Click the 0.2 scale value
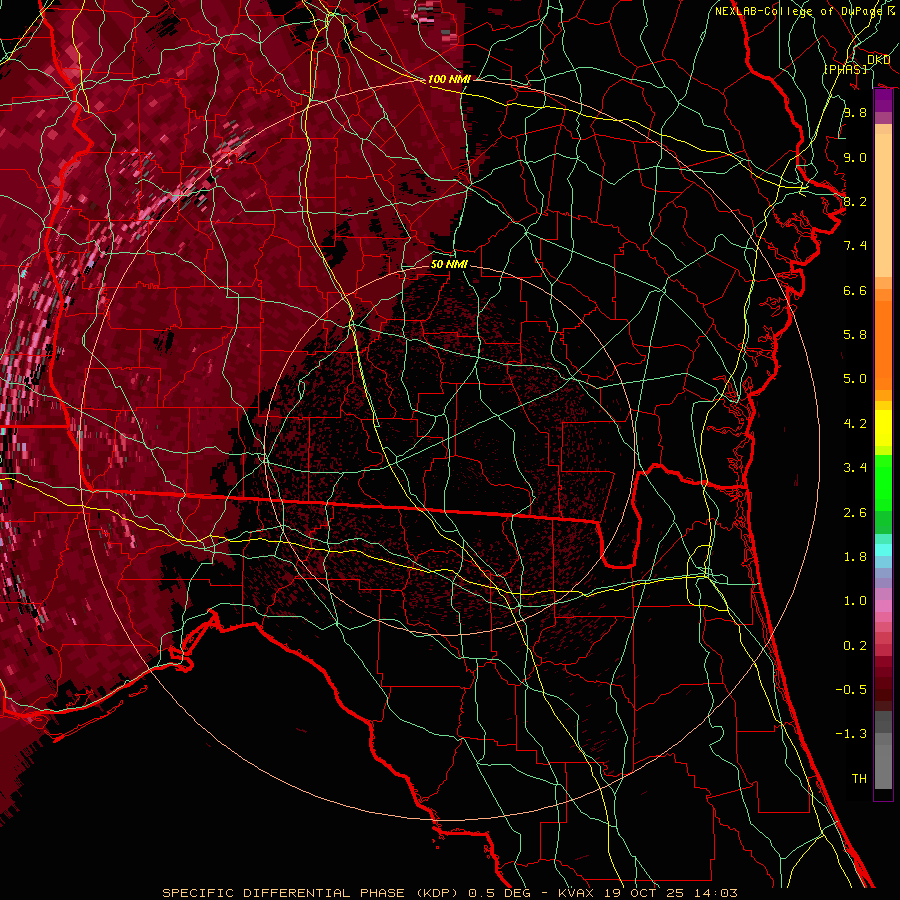This screenshot has width=900, height=900. point(855,646)
